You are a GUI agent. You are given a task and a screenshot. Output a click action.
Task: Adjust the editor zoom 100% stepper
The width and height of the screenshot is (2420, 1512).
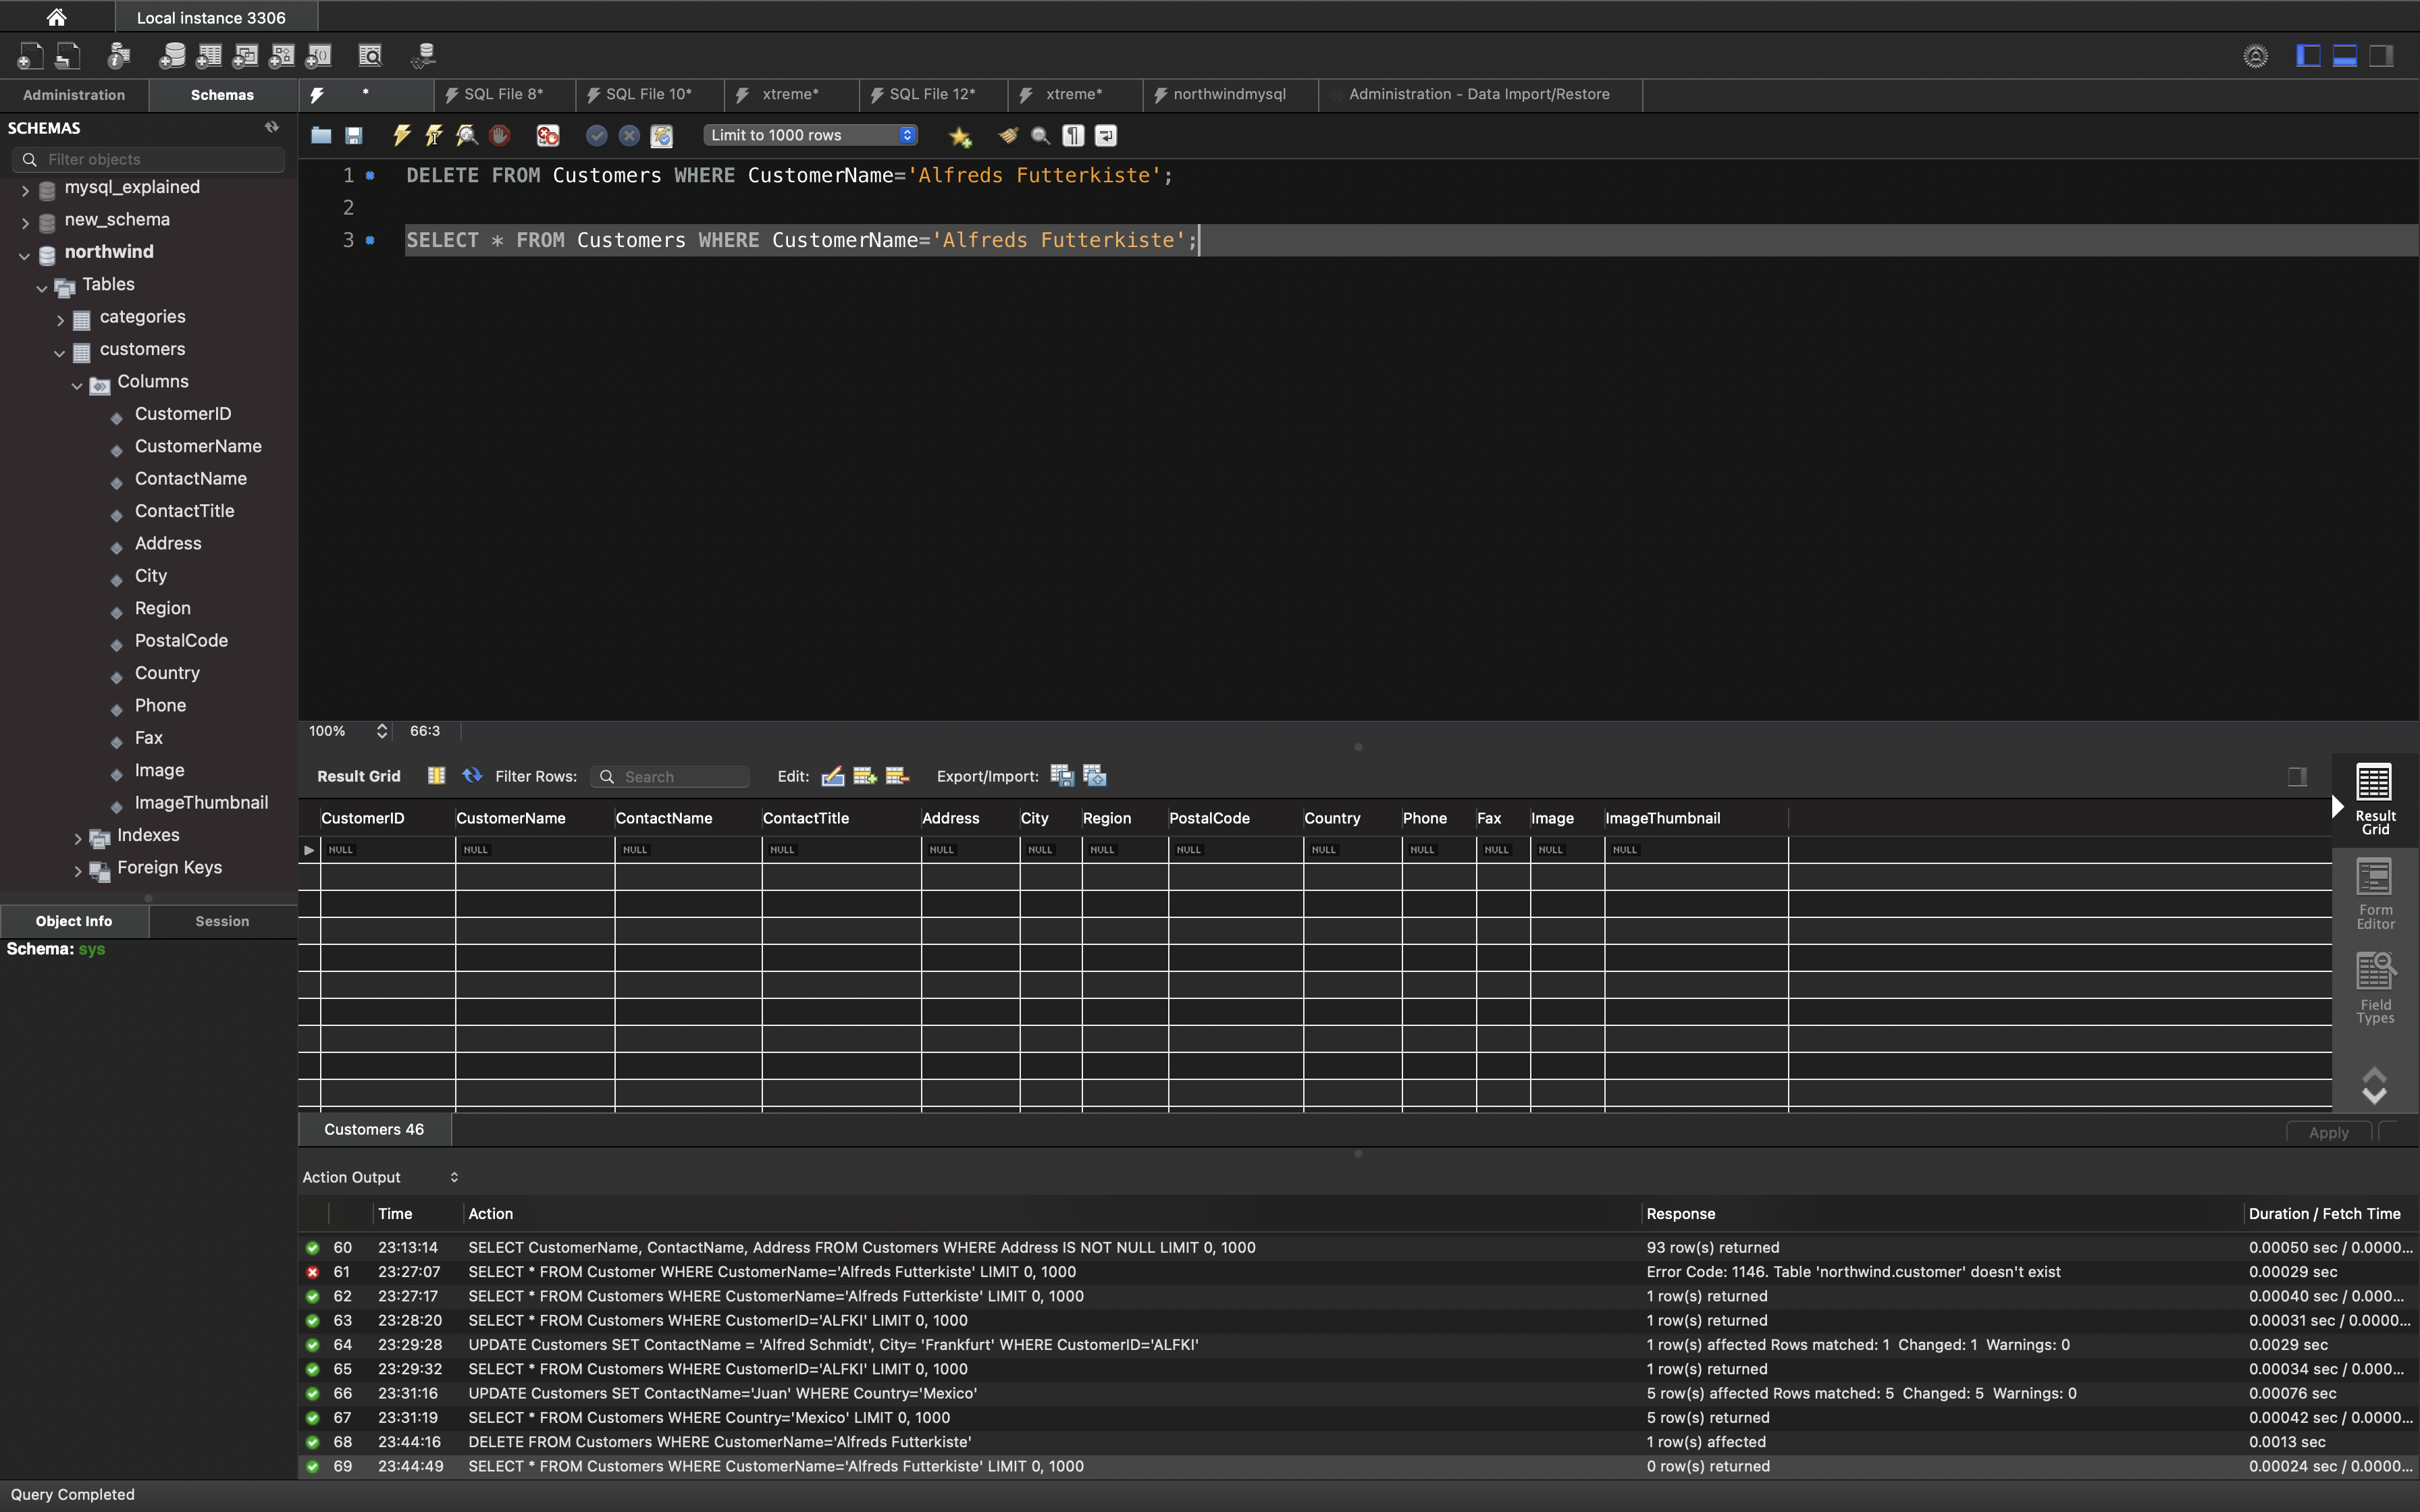381,731
